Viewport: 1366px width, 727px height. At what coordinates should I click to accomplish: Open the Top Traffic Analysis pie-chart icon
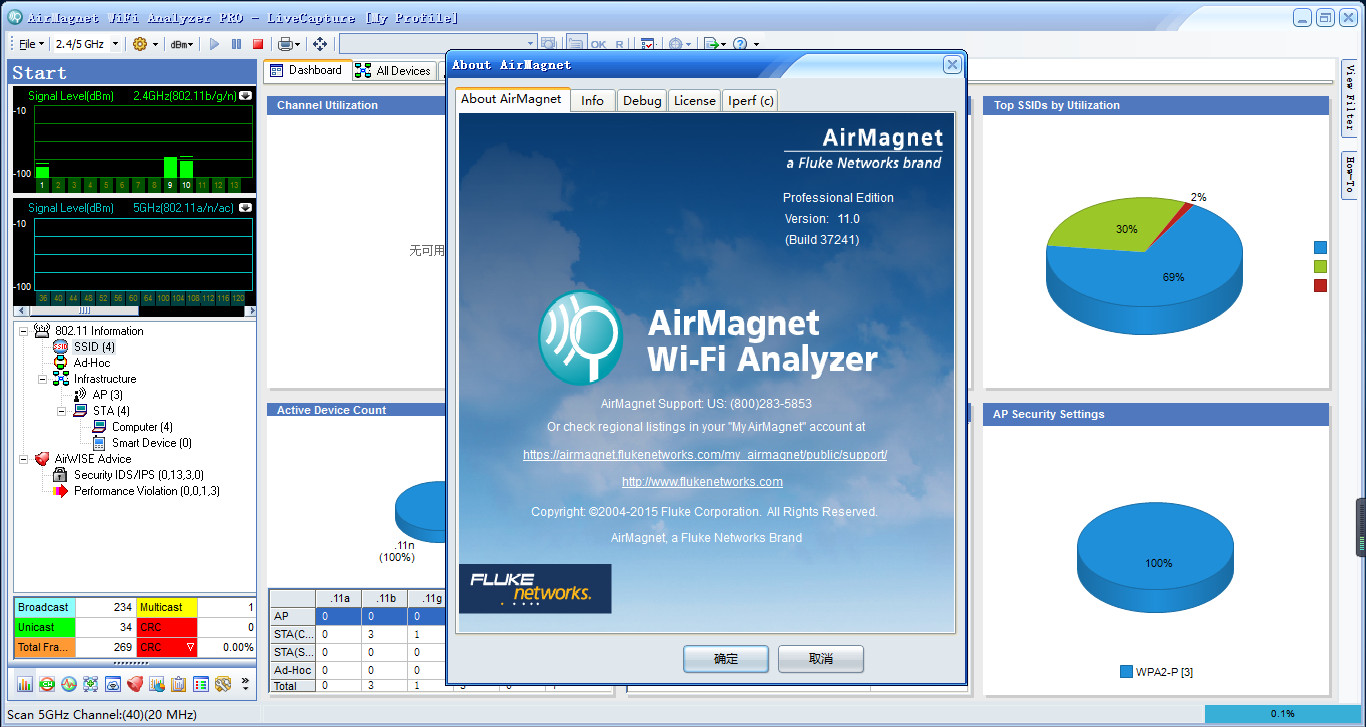157,684
